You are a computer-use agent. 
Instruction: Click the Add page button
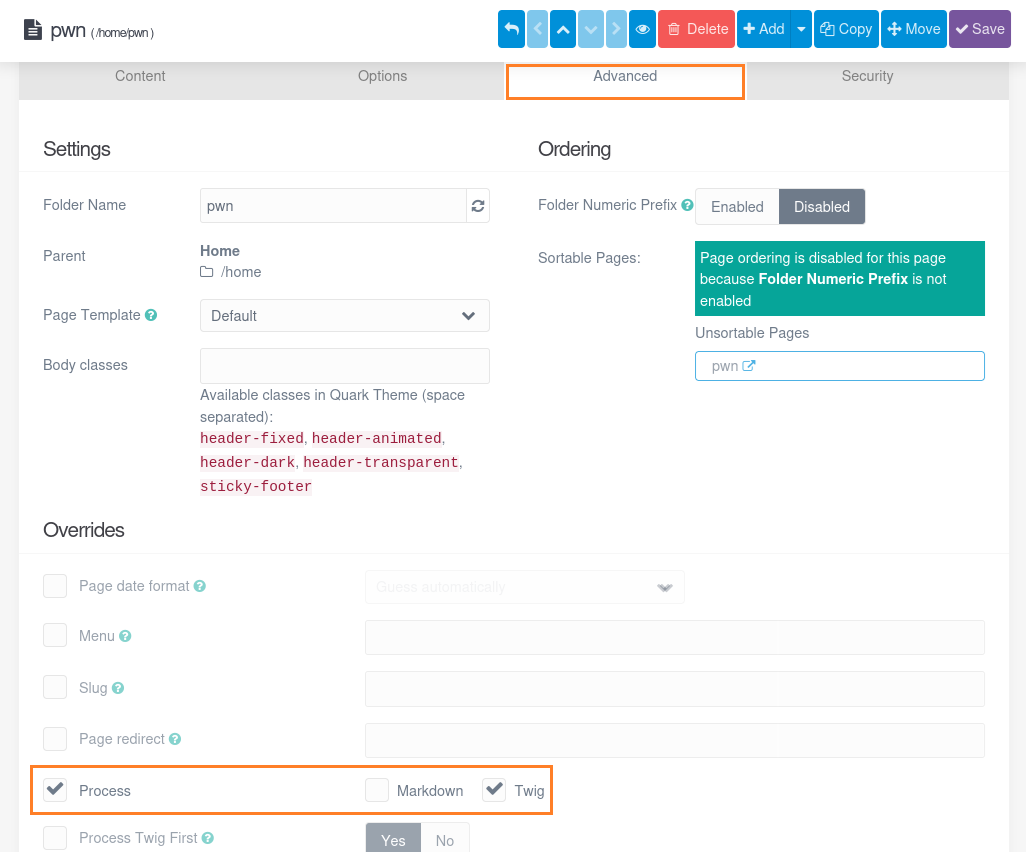pyautogui.click(x=764, y=29)
